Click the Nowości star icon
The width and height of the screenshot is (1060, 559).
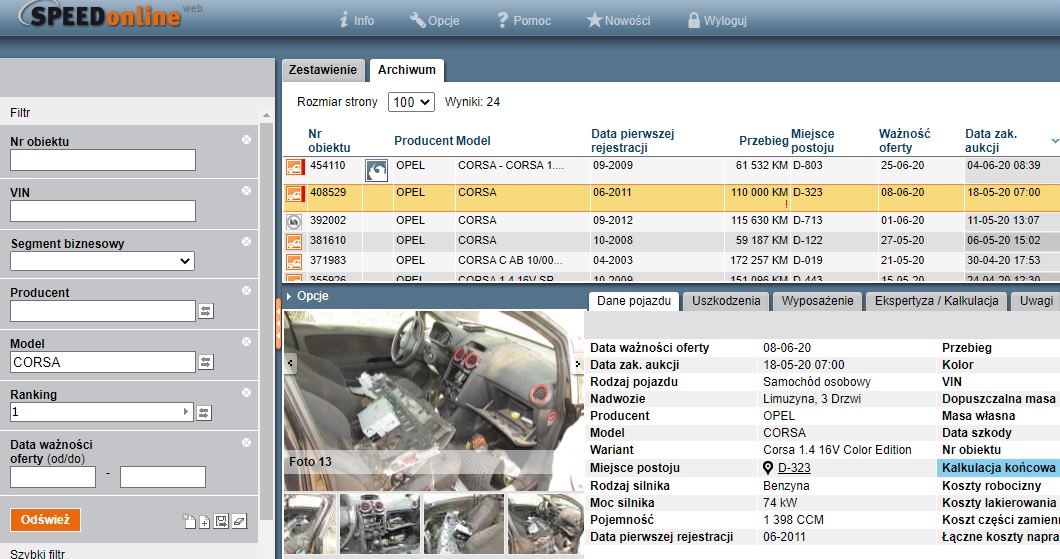pos(594,20)
